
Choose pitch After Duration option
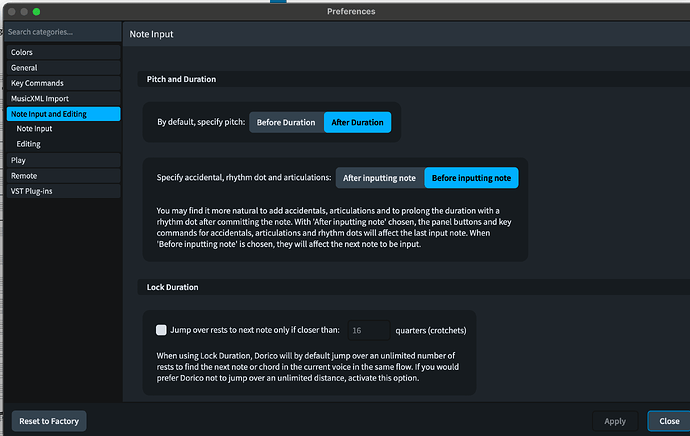[357, 122]
